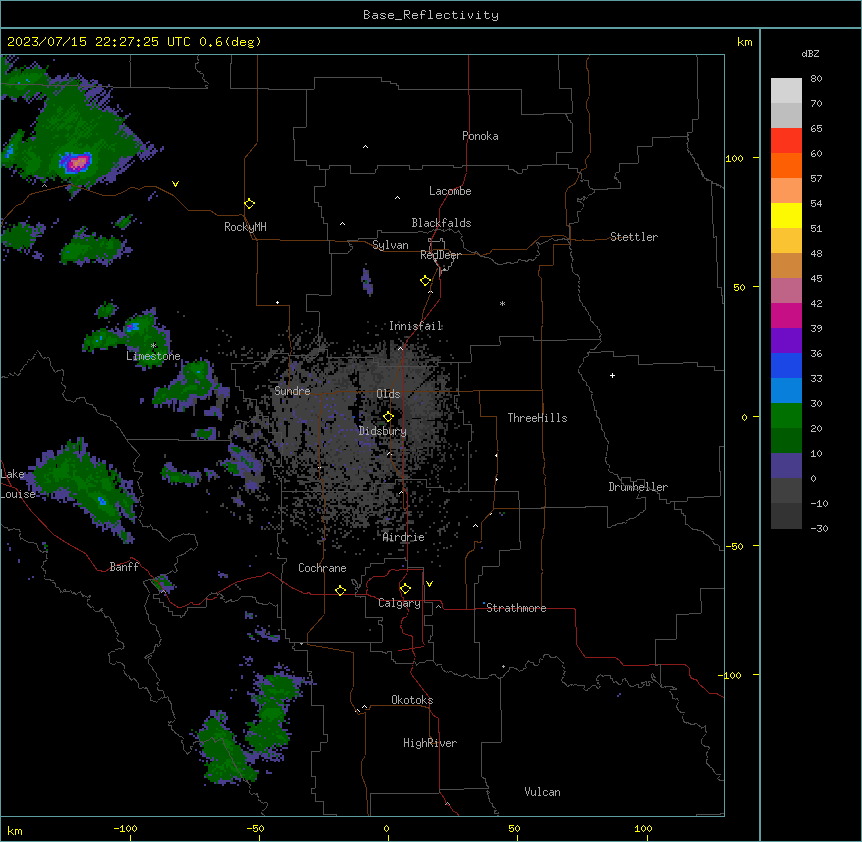
Task: Click the yellow station marker near RockyMH
Action: 249,204
